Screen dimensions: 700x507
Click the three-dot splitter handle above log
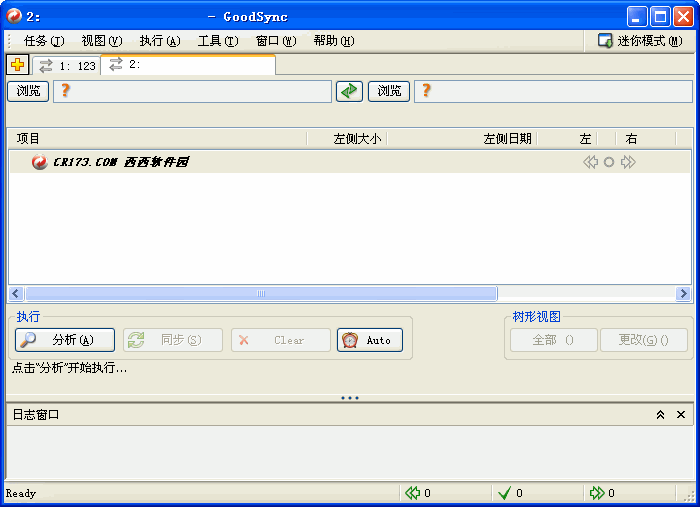349,398
